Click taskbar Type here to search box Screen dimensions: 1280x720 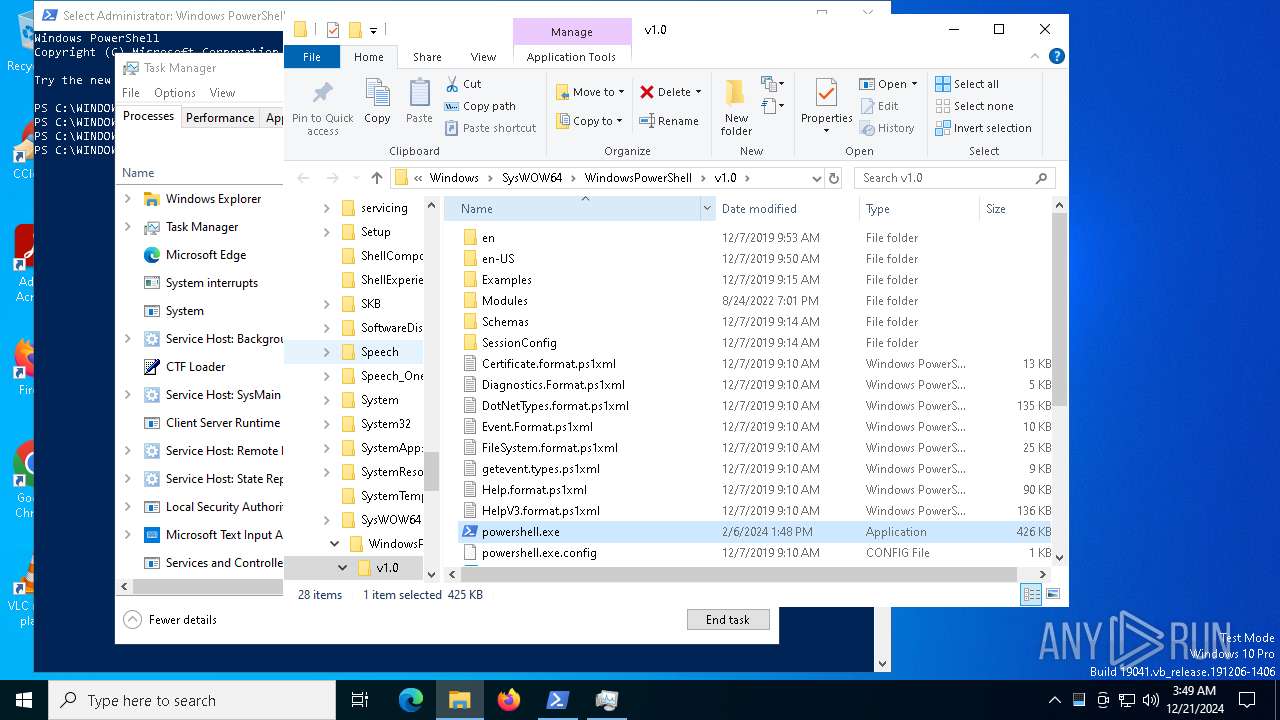(x=192, y=700)
